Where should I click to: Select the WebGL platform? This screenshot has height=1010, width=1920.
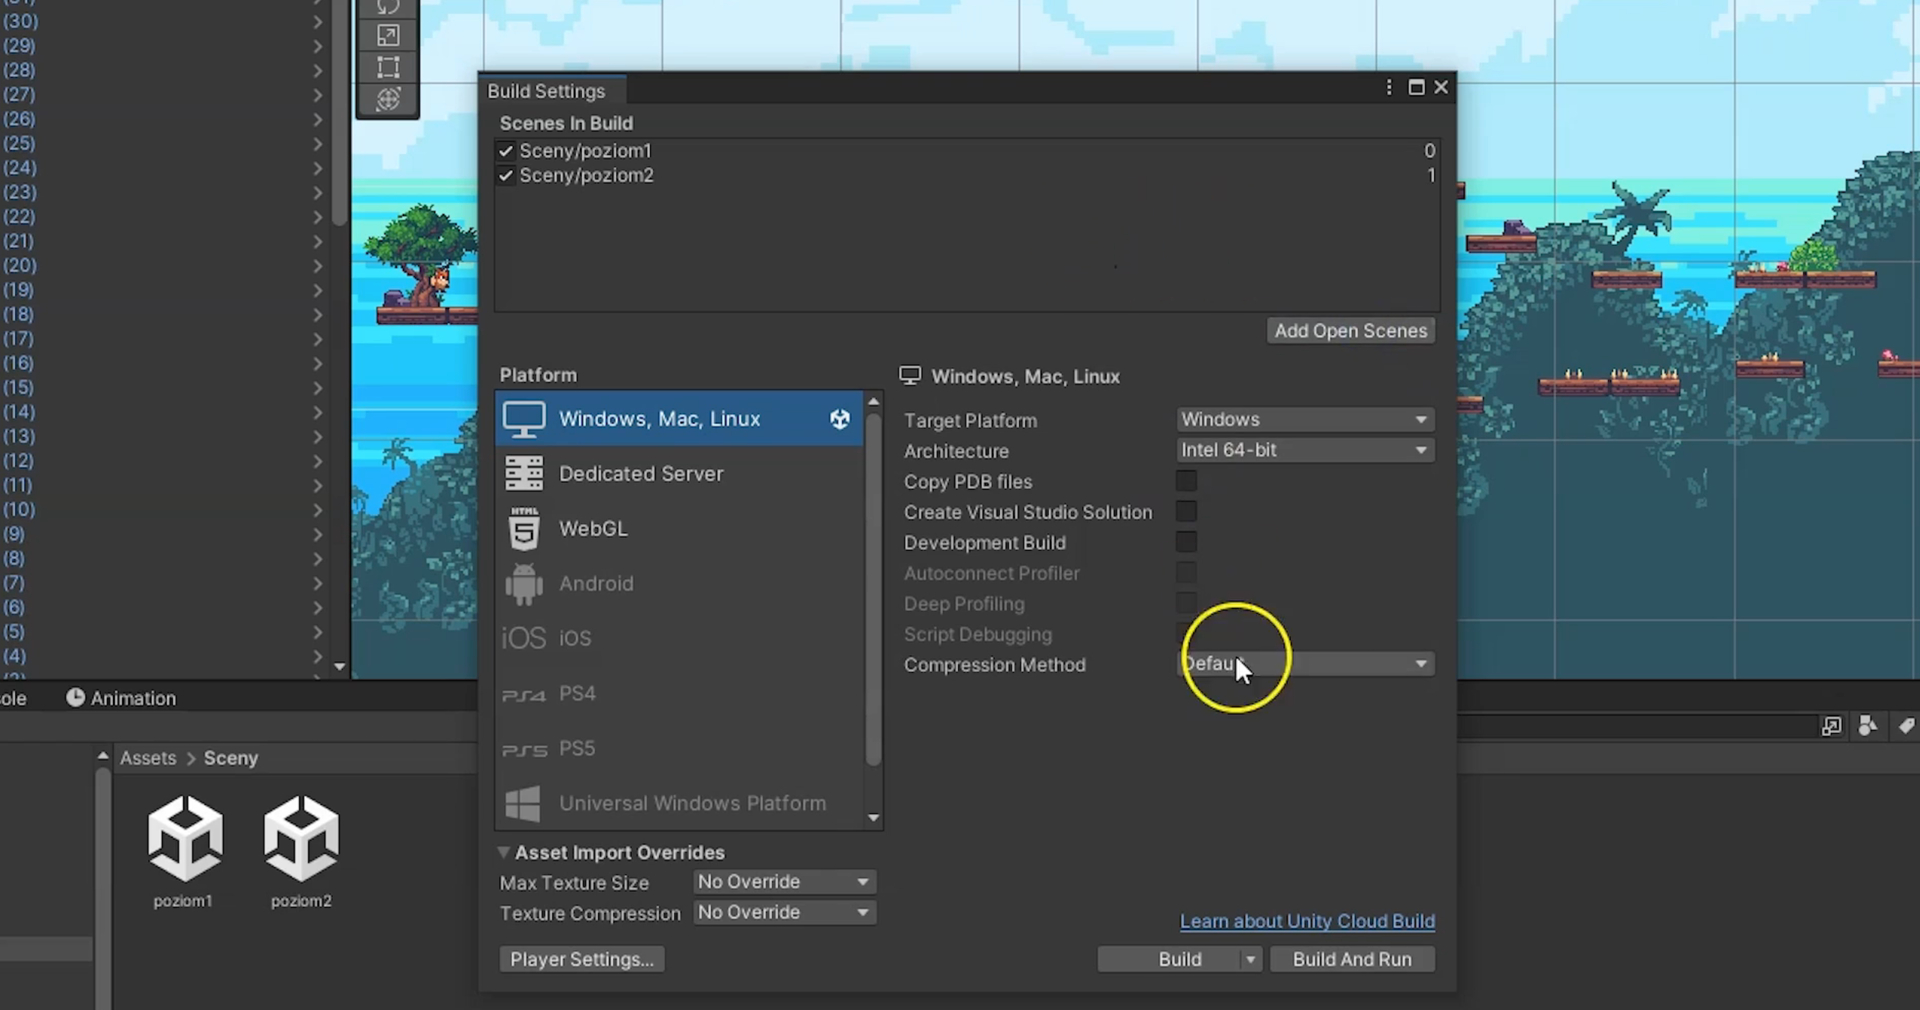click(593, 529)
